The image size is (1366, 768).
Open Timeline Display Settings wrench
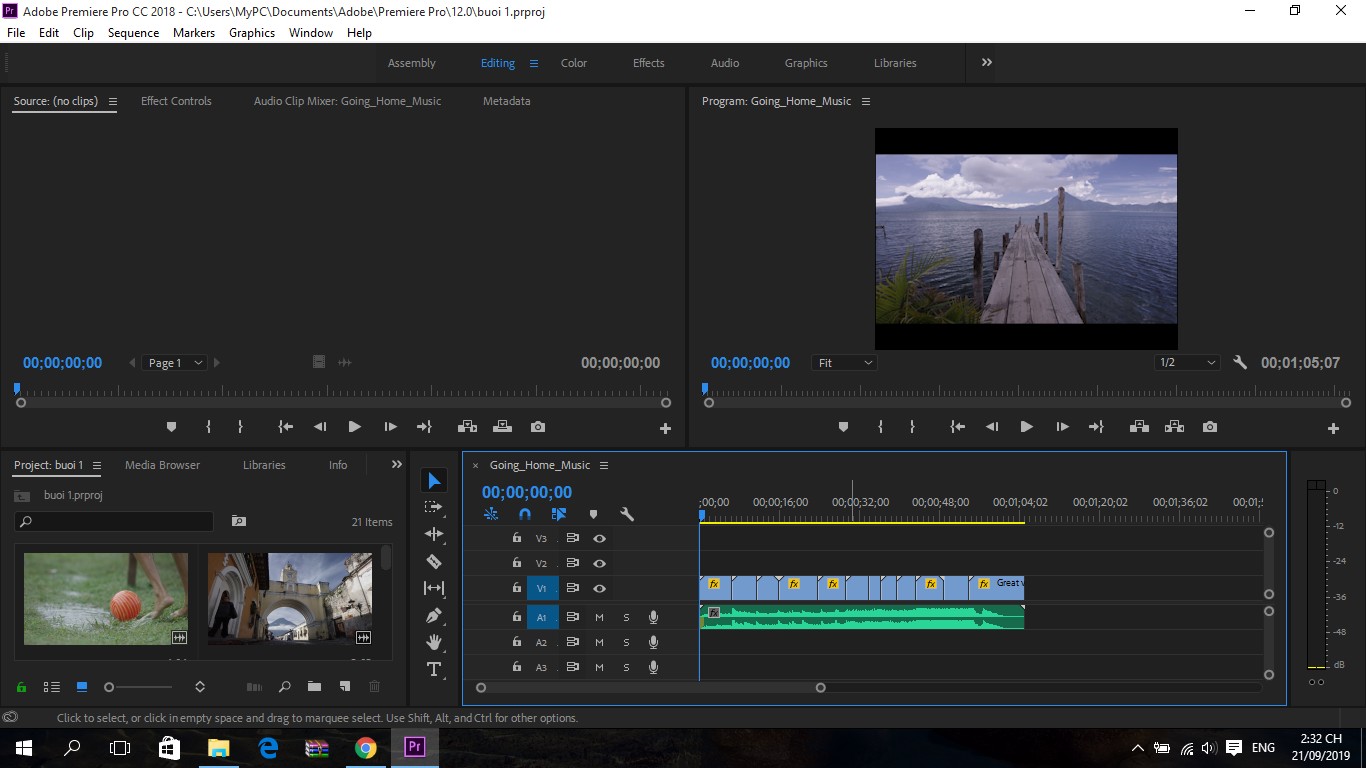[x=627, y=514]
